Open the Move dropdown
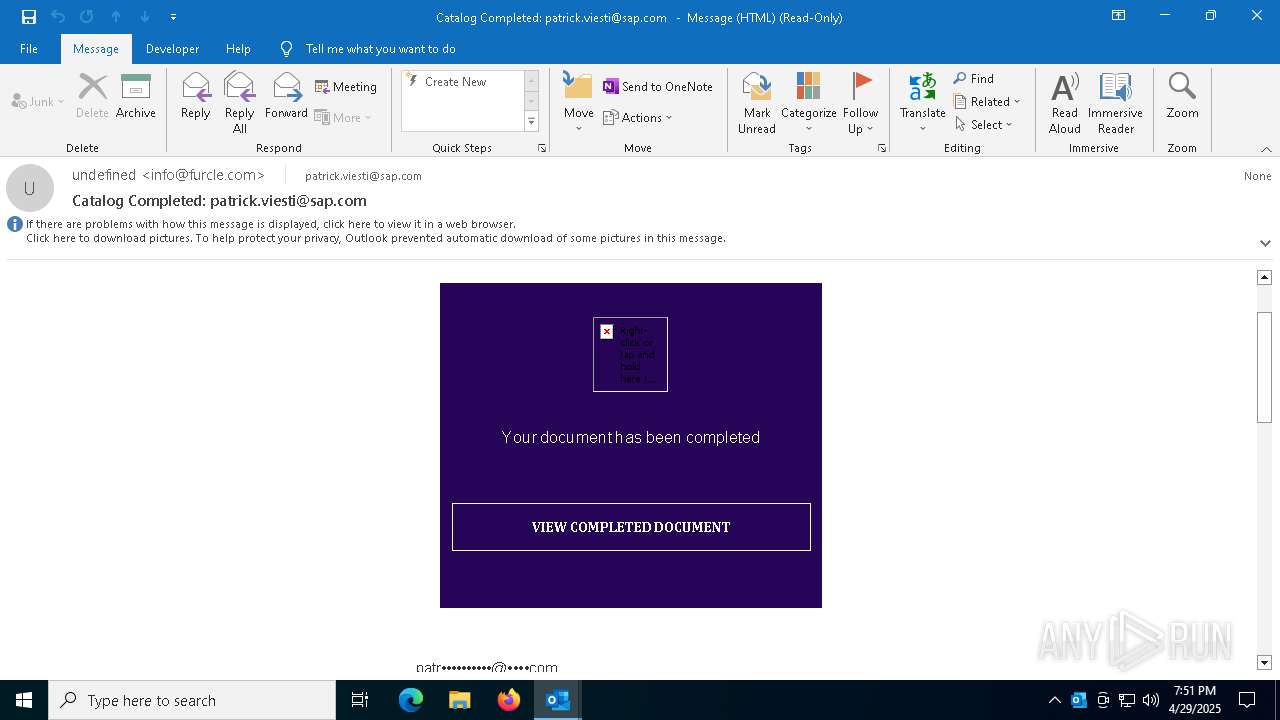 [578, 103]
